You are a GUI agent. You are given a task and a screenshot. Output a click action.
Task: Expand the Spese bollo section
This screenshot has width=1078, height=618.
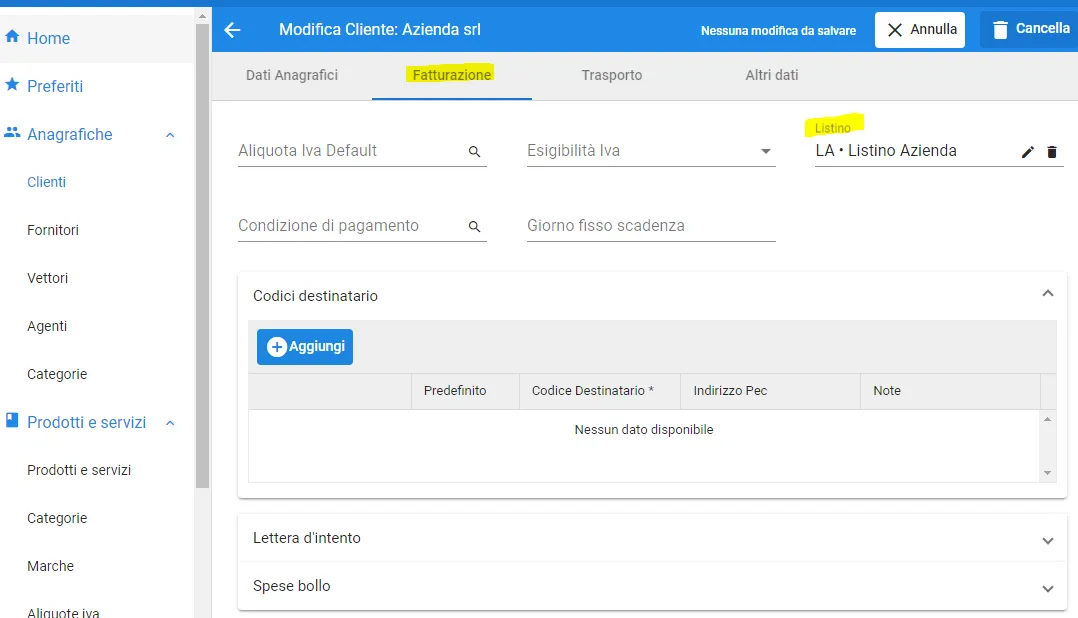pos(1048,589)
